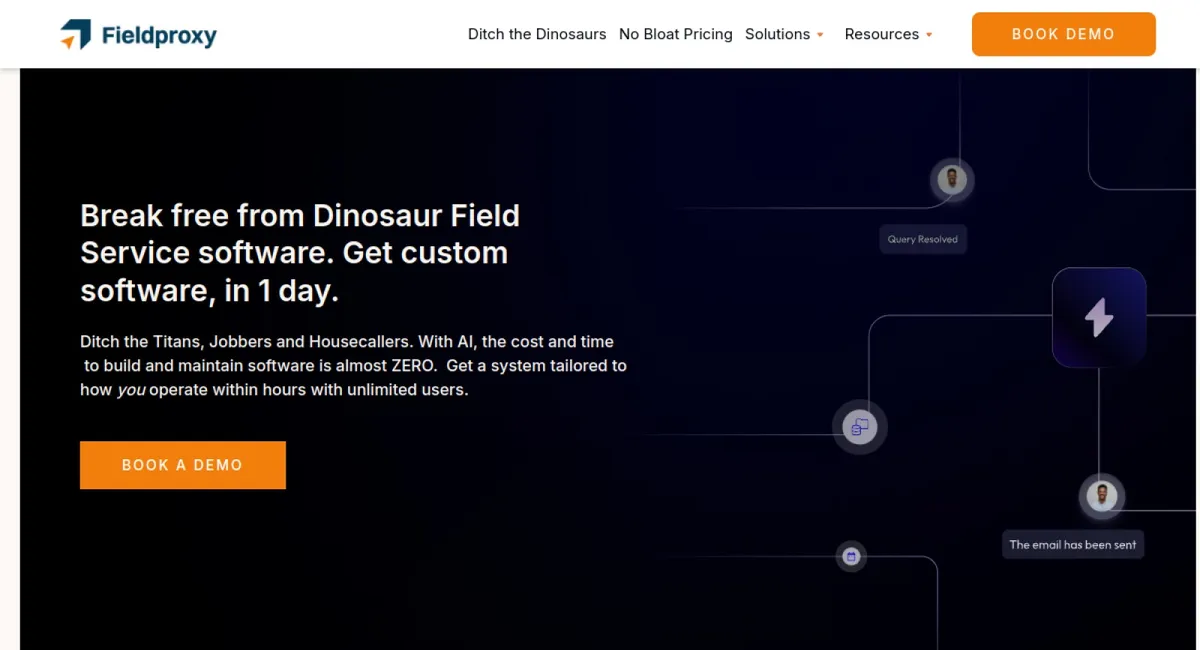This screenshot has width=1200, height=650.
Task: Click avatar above email sent message
Action: pyautogui.click(x=1102, y=495)
